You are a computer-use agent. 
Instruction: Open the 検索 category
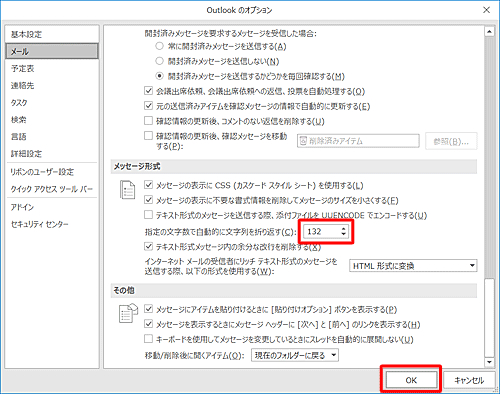(52, 120)
